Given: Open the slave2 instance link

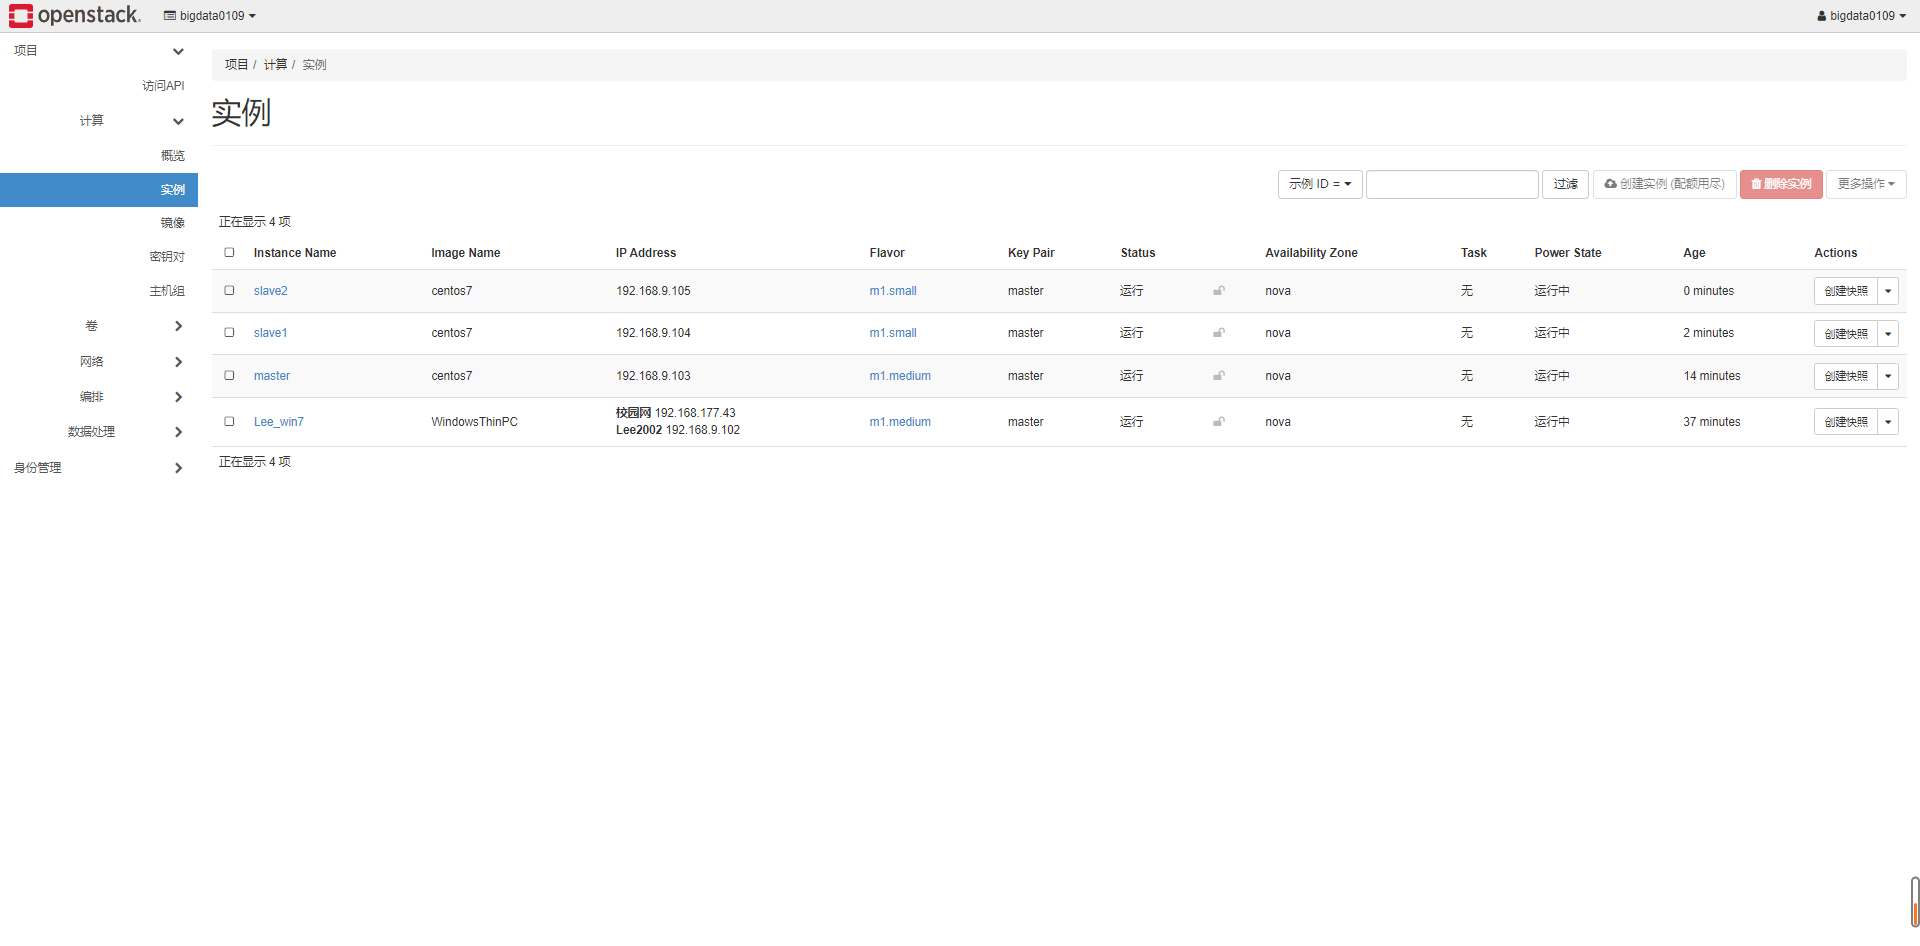Looking at the screenshot, I should [270, 291].
